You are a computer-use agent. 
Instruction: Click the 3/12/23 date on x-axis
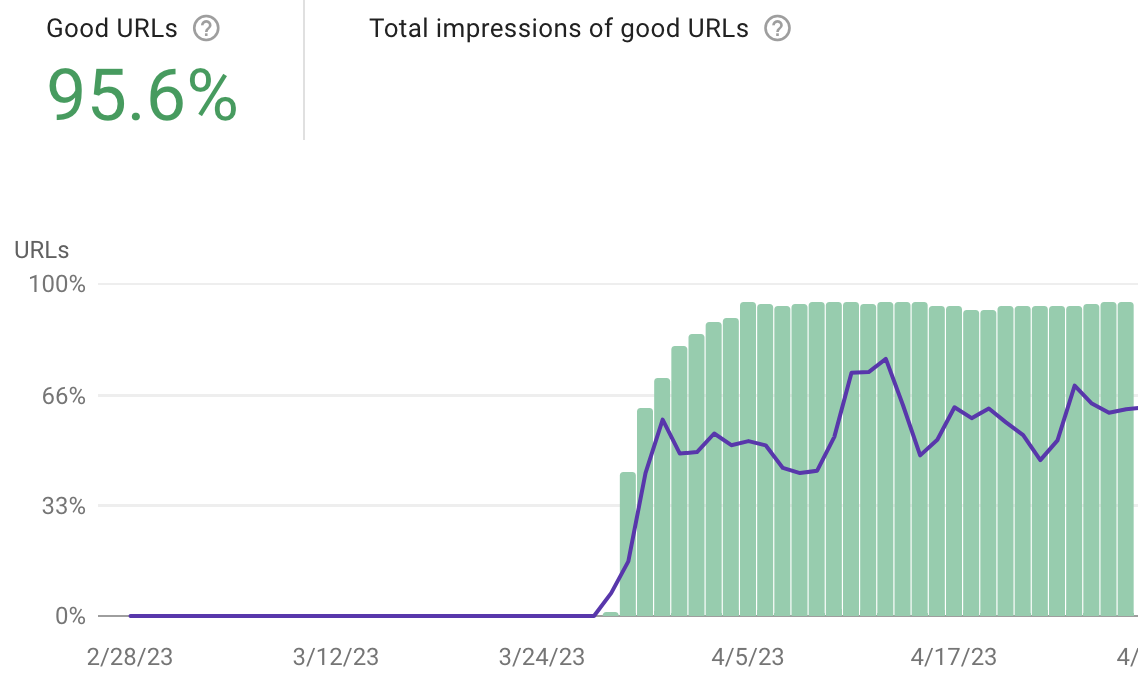(335, 657)
